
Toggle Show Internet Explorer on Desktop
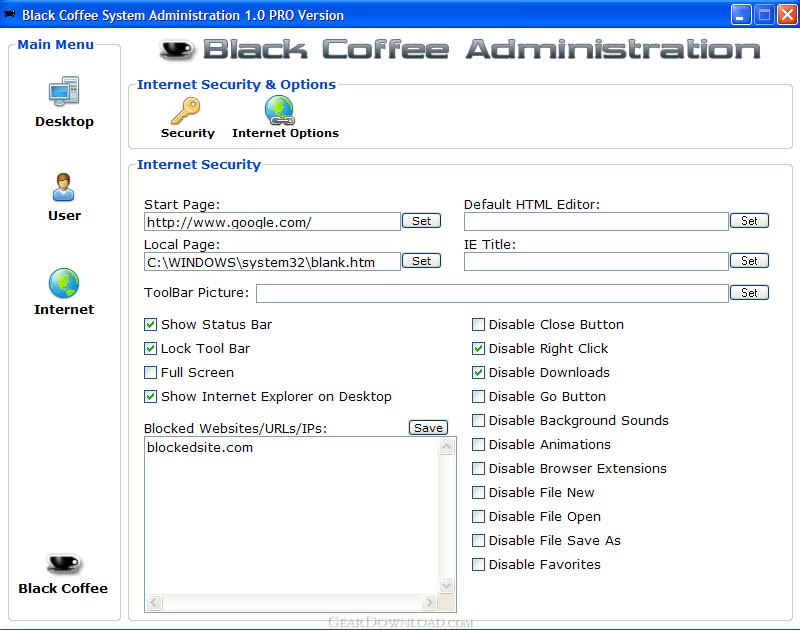(x=150, y=396)
